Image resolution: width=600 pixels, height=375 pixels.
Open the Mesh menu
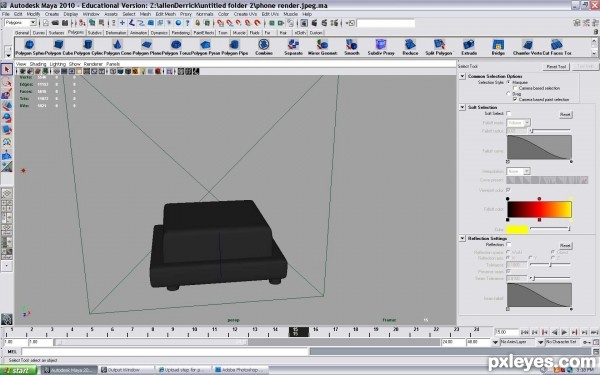pyautogui.click(x=145, y=14)
